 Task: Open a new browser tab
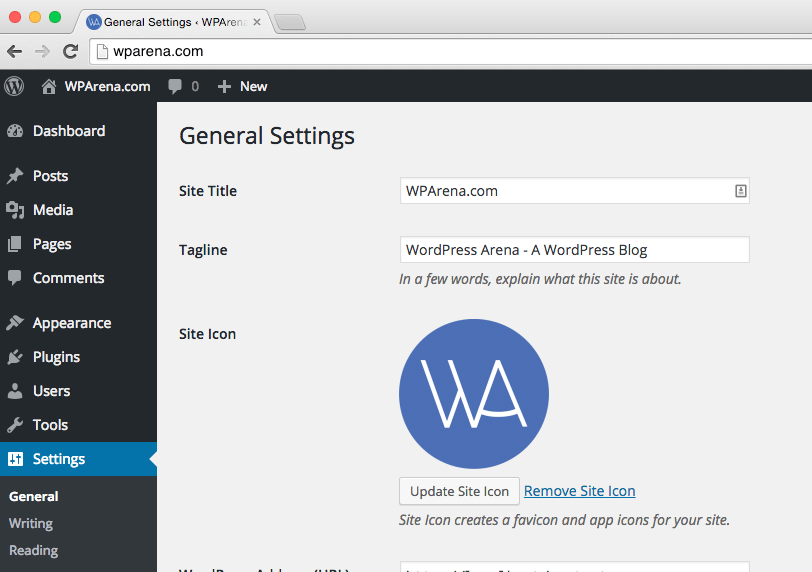coord(289,22)
